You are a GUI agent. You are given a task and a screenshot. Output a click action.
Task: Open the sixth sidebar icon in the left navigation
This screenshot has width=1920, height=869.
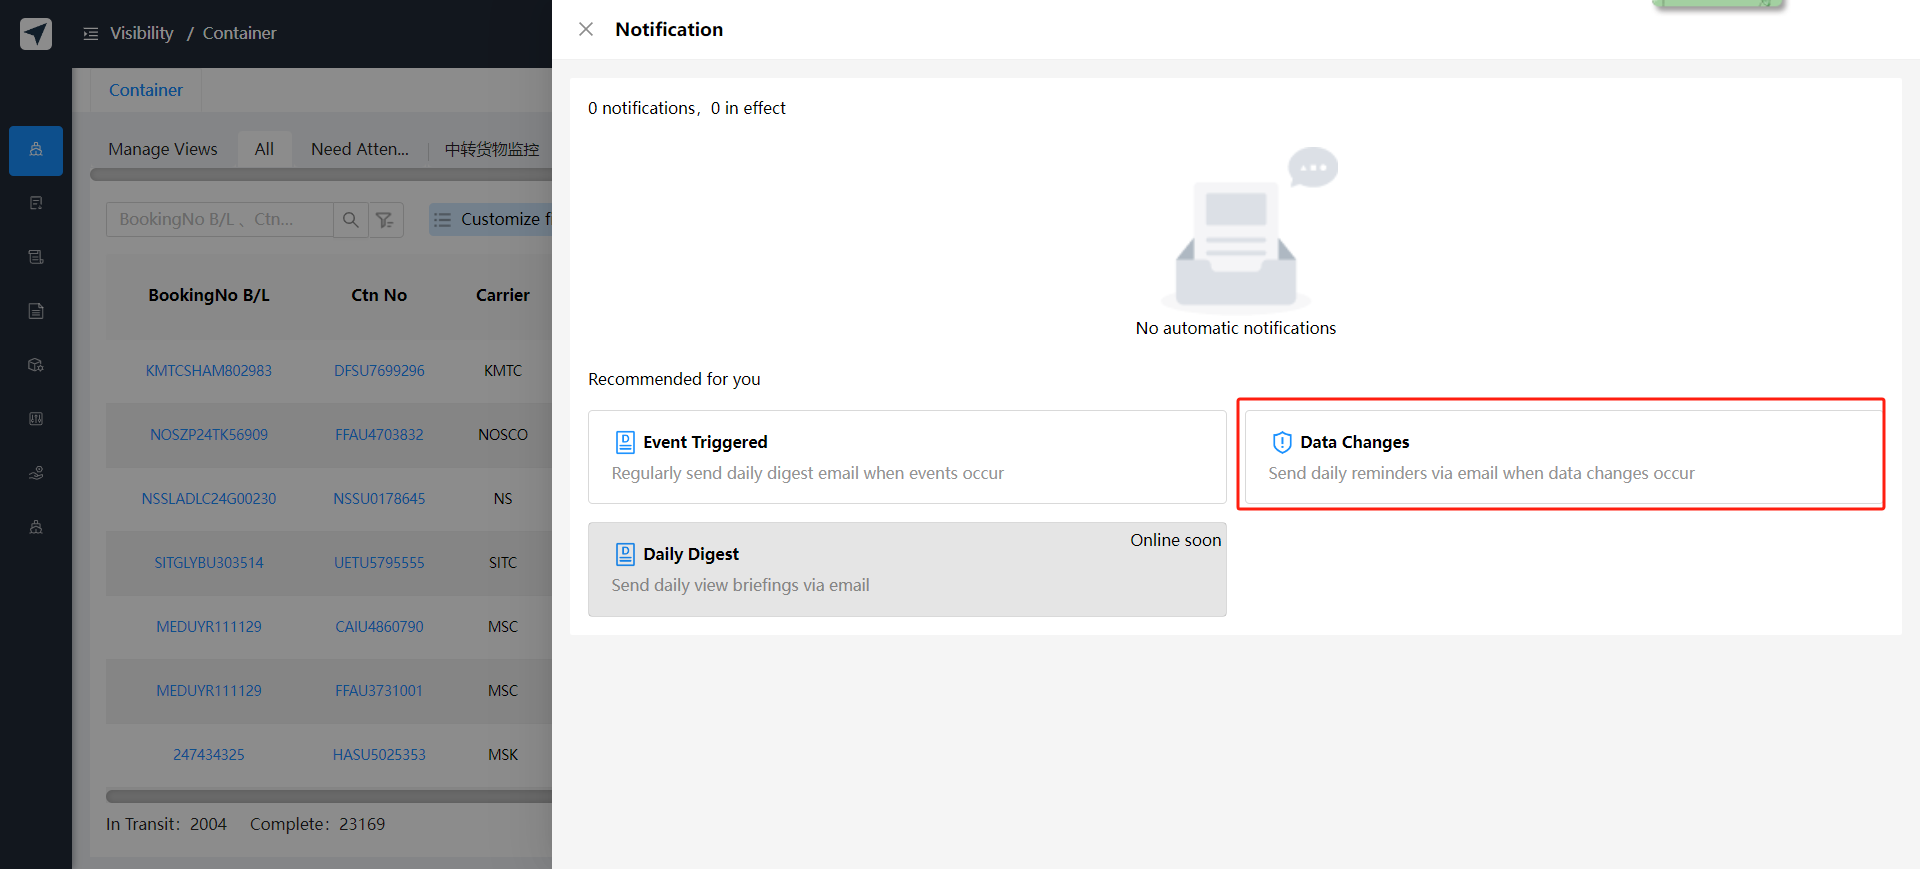(36, 419)
